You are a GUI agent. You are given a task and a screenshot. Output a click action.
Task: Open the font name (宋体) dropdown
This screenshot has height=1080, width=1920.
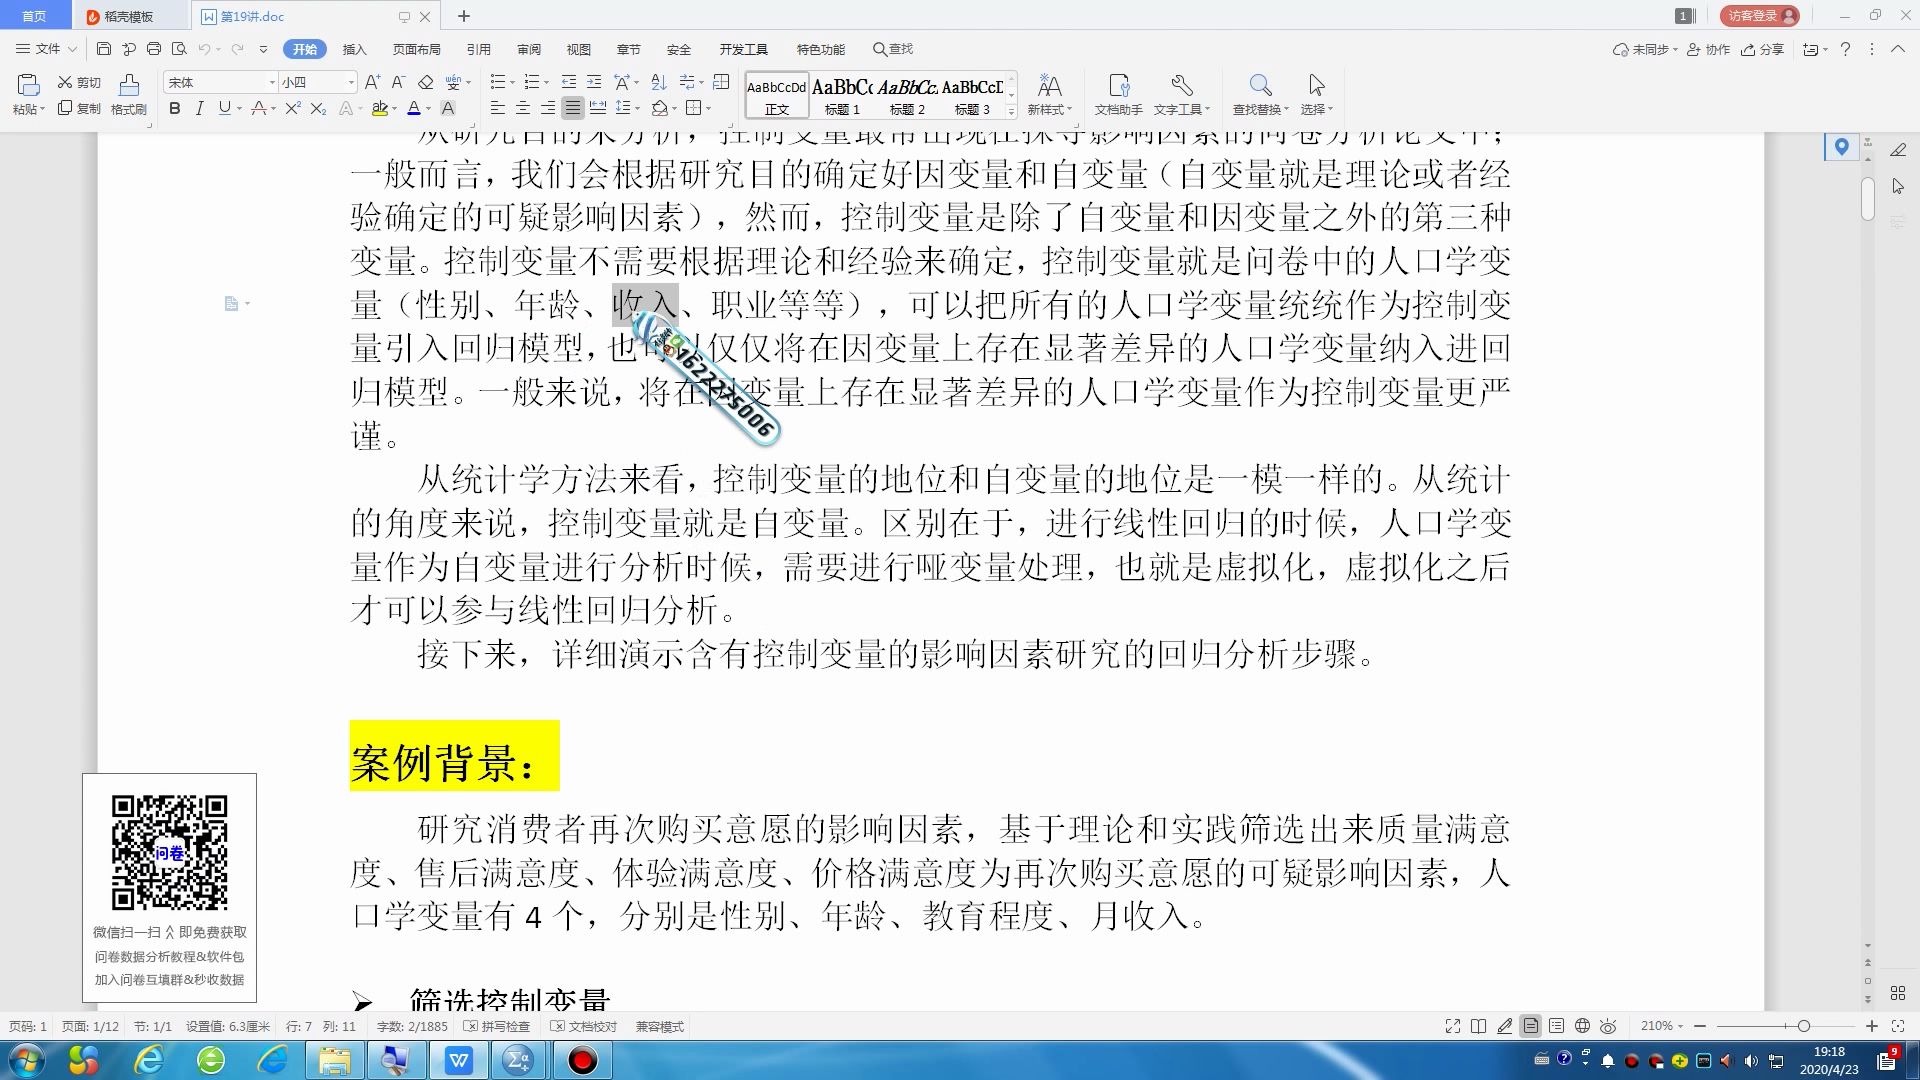(271, 82)
